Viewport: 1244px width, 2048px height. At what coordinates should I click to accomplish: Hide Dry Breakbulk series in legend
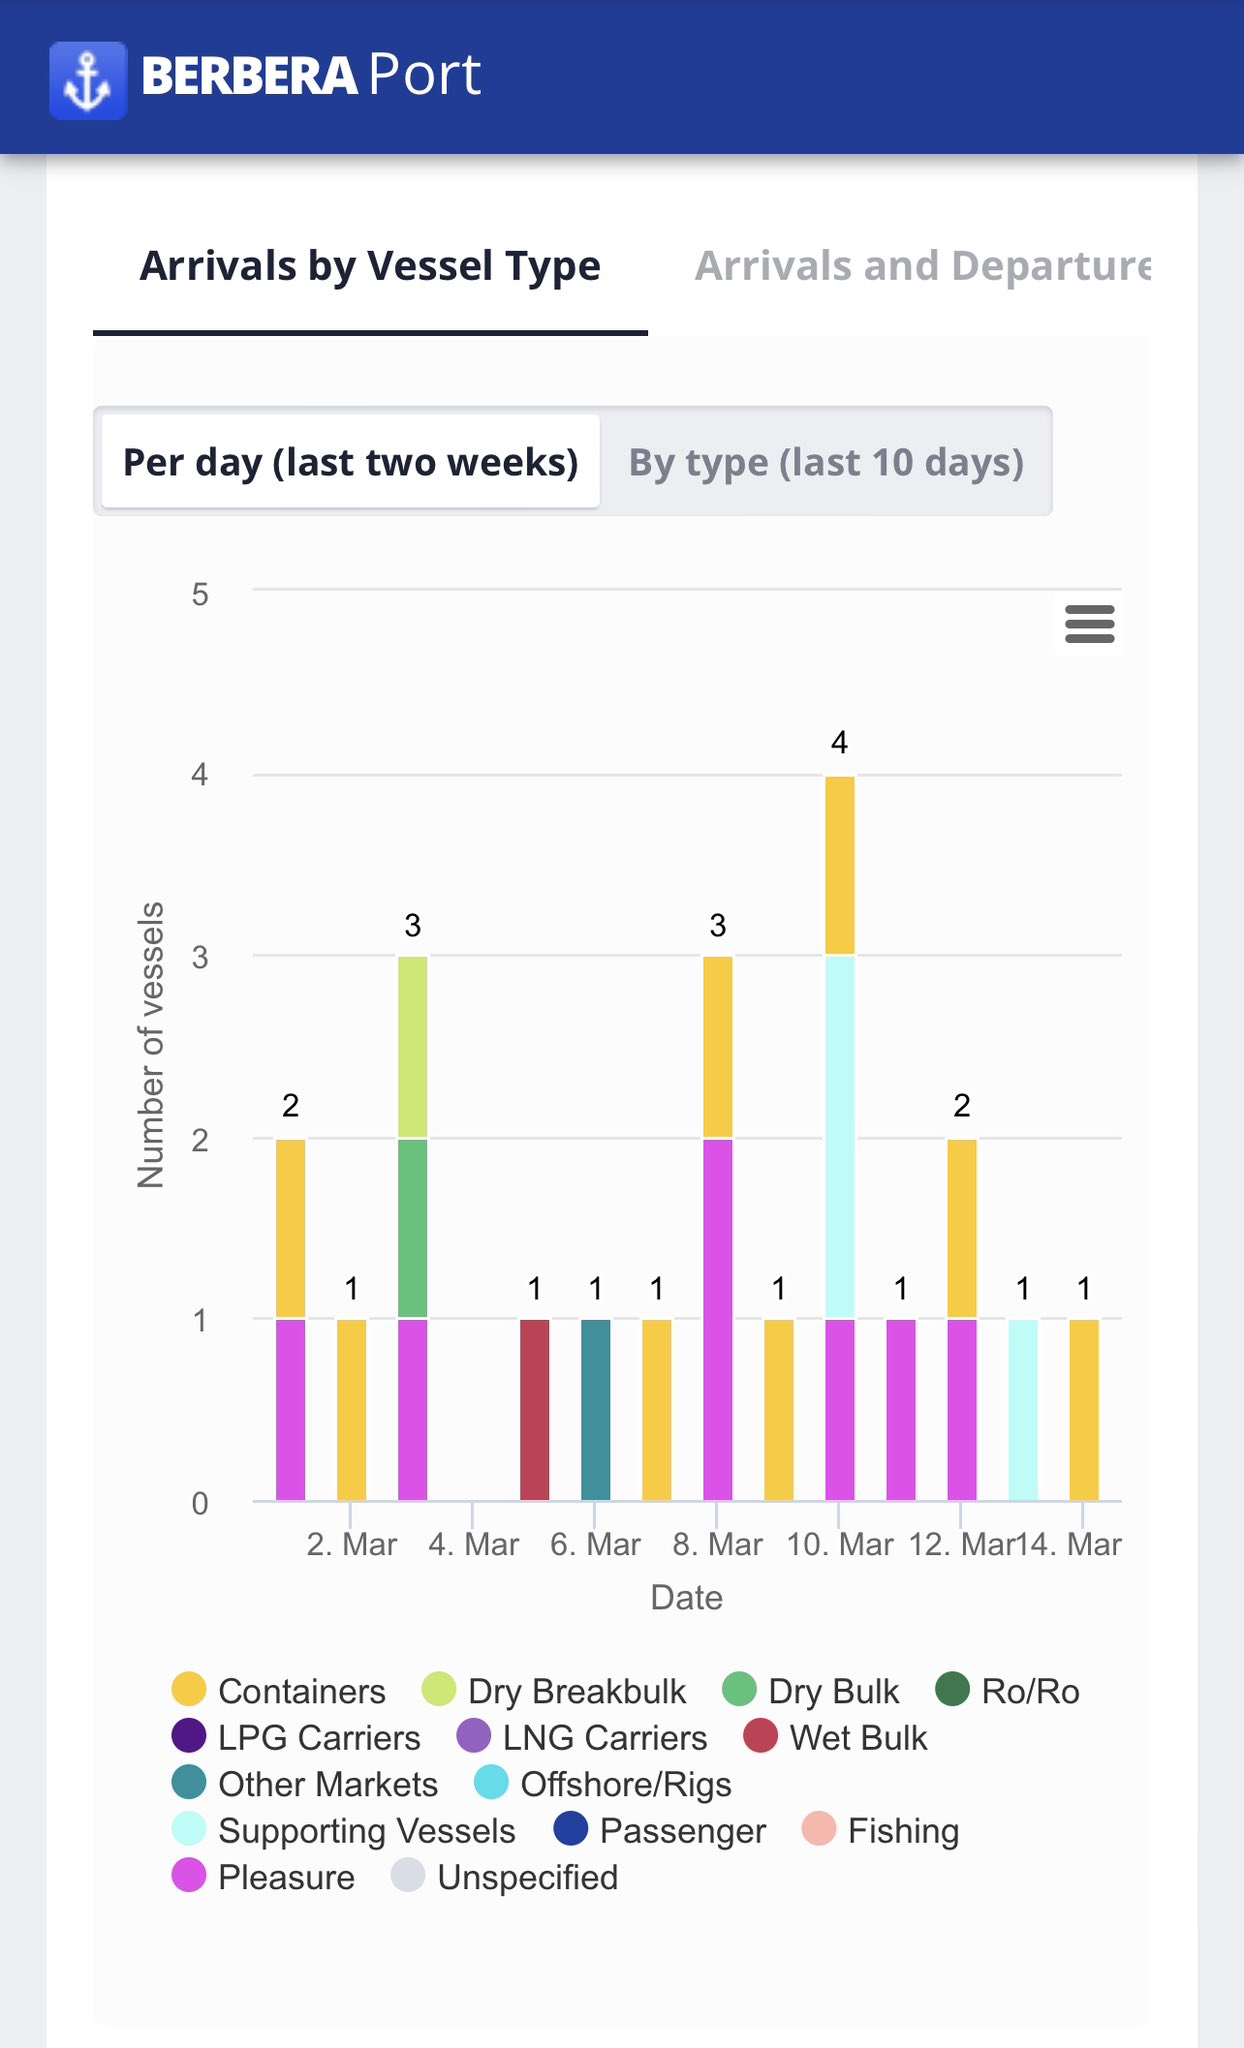(554, 1691)
